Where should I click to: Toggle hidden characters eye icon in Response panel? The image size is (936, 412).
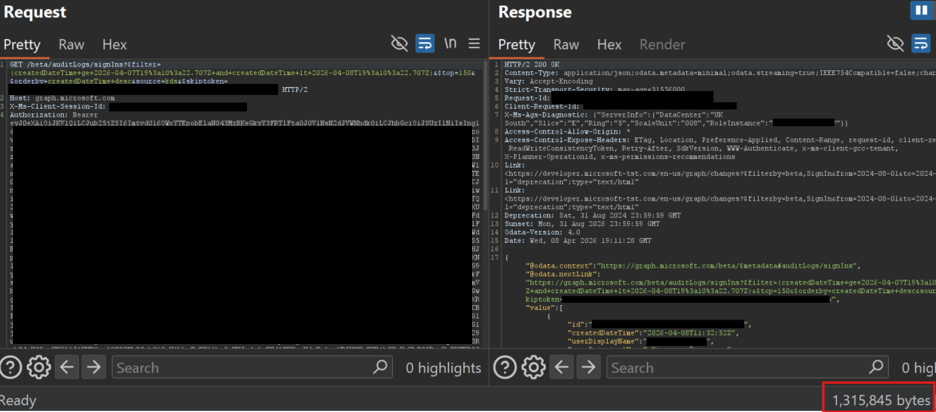tap(895, 44)
